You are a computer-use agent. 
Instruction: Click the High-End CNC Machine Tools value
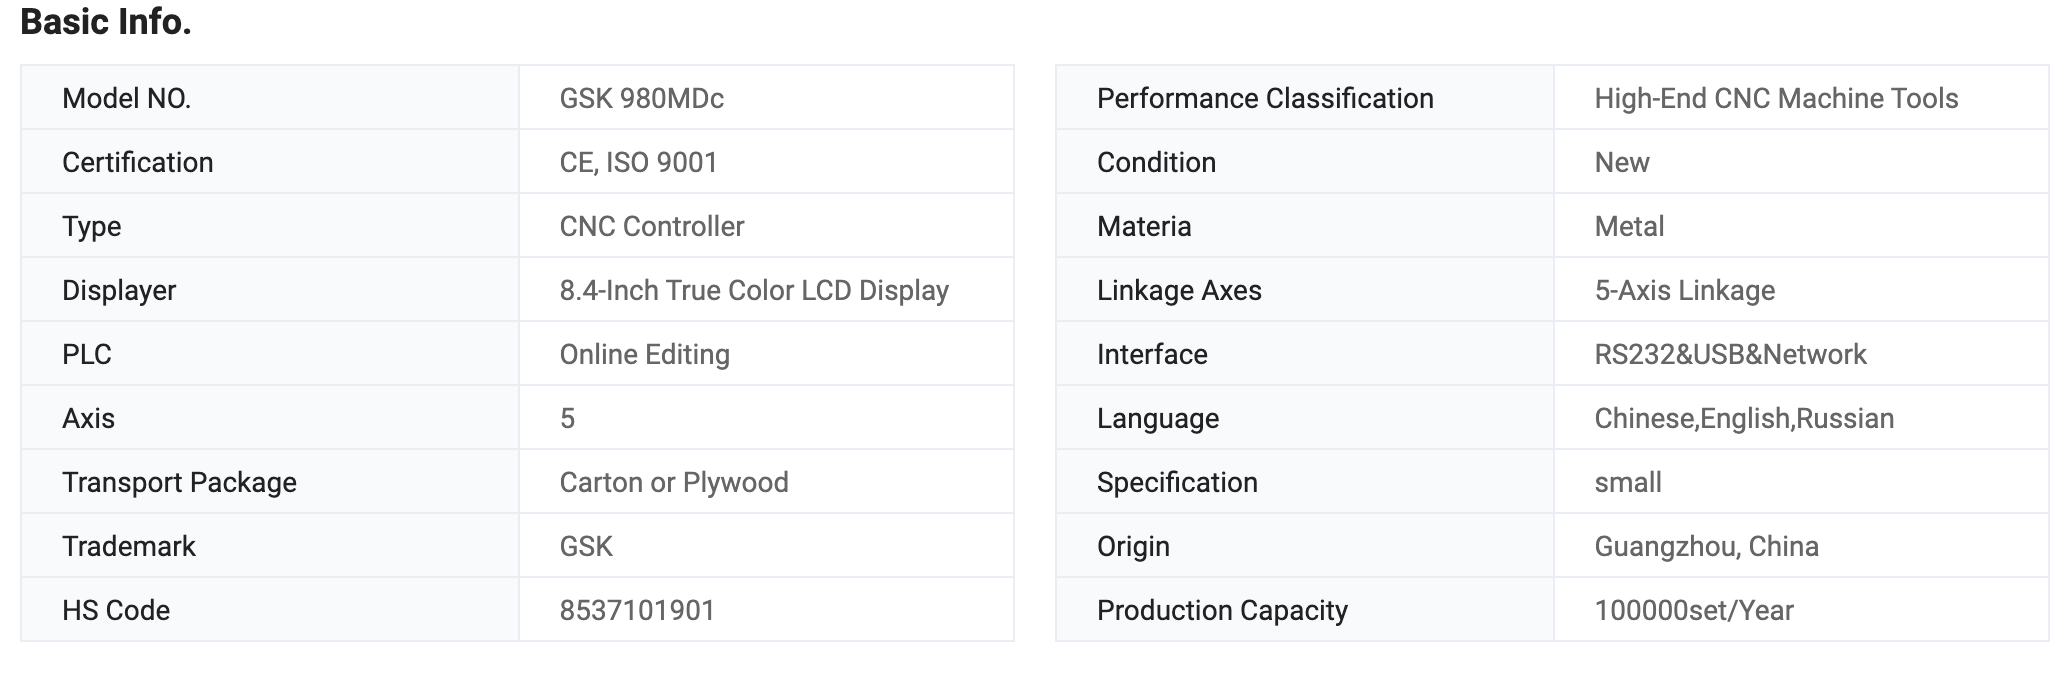coord(1775,98)
